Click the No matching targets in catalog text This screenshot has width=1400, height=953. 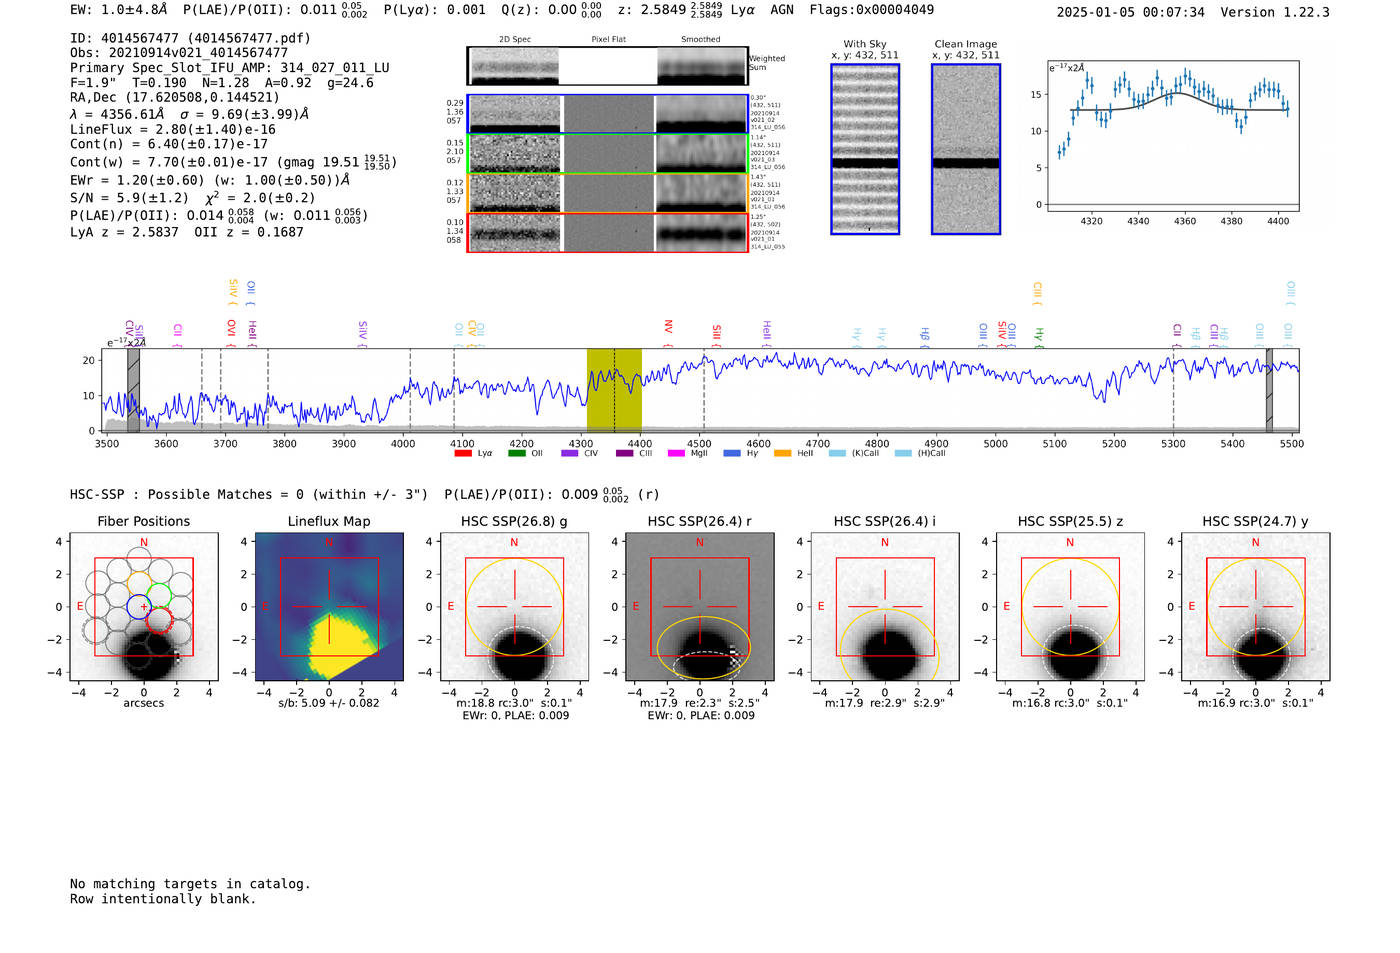tap(190, 884)
